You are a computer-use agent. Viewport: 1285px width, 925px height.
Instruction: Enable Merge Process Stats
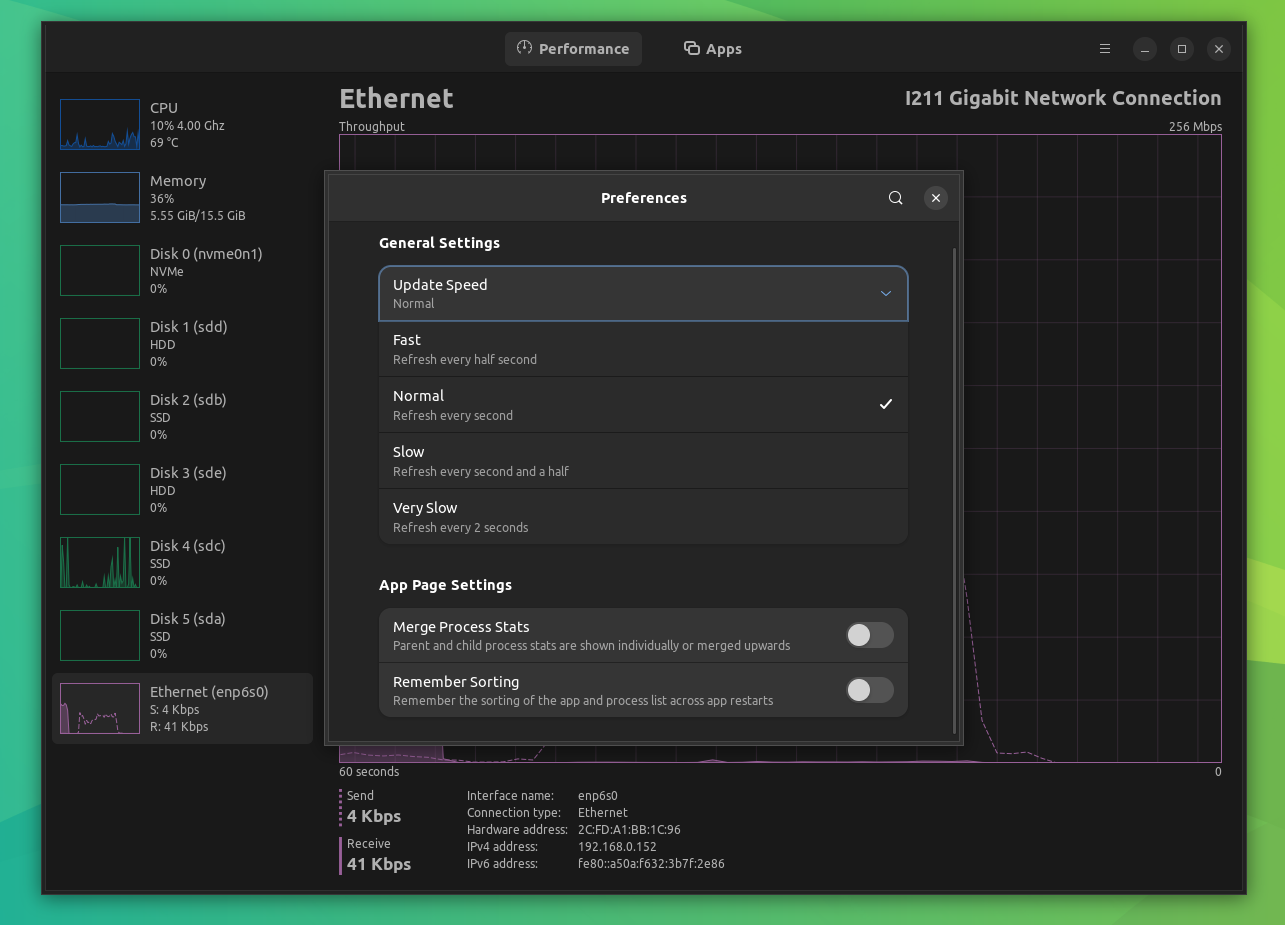[x=869, y=635]
